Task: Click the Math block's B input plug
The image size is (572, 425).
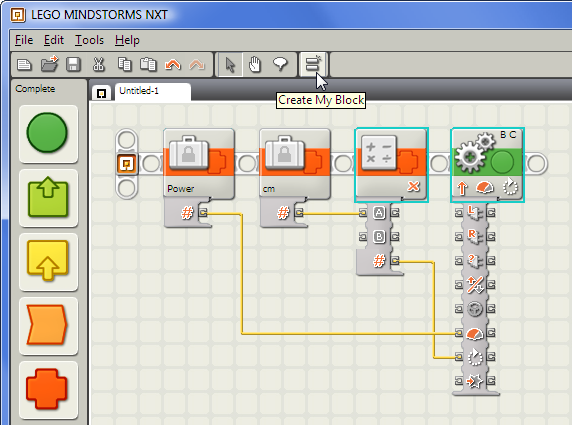Action: tap(363, 237)
